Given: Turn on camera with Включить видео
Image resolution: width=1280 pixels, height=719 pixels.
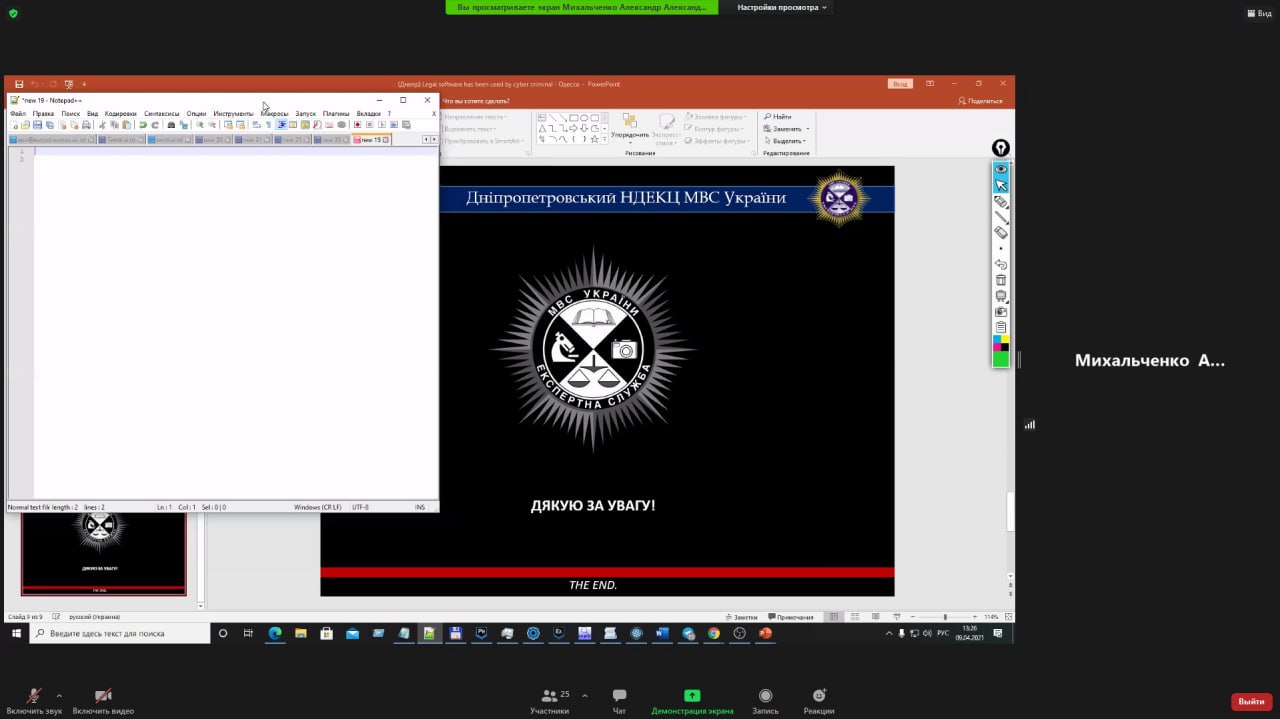Looking at the screenshot, I should pyautogui.click(x=103, y=702).
